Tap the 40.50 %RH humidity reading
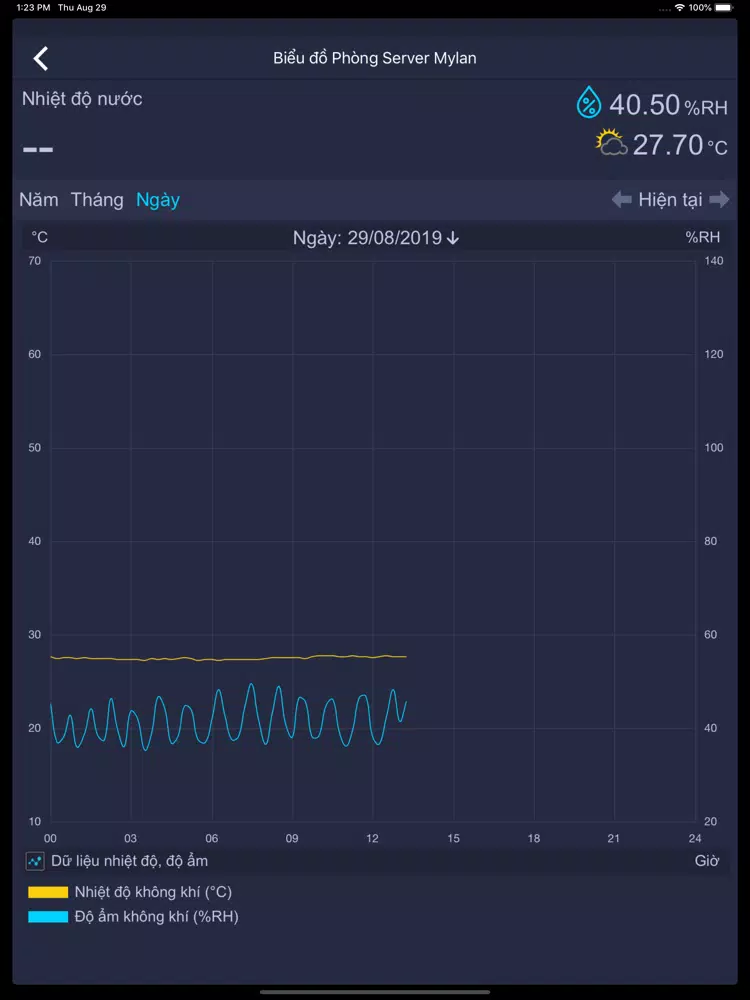Viewport: 750px width, 1000px height. click(668, 105)
